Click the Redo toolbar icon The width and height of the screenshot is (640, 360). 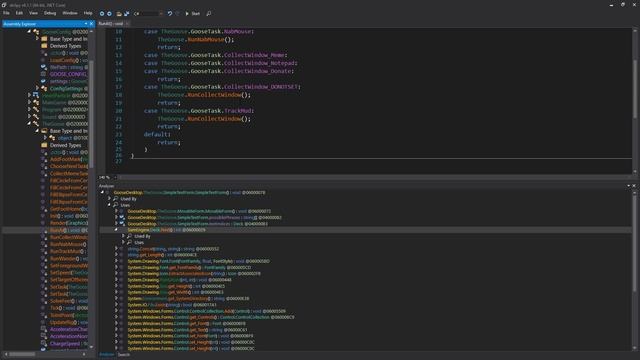pos(178,13)
